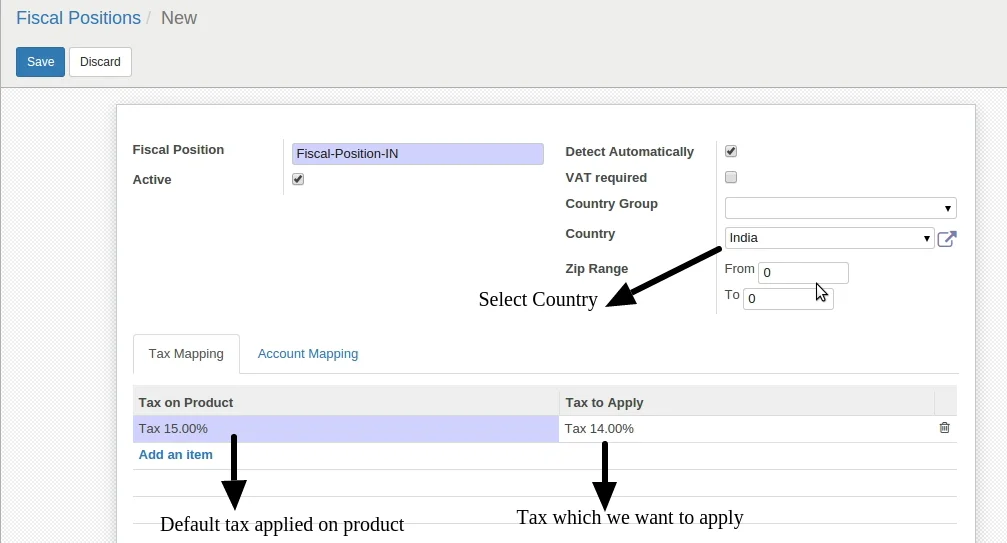
Task: Enable the VAT required checkbox
Action: click(731, 178)
